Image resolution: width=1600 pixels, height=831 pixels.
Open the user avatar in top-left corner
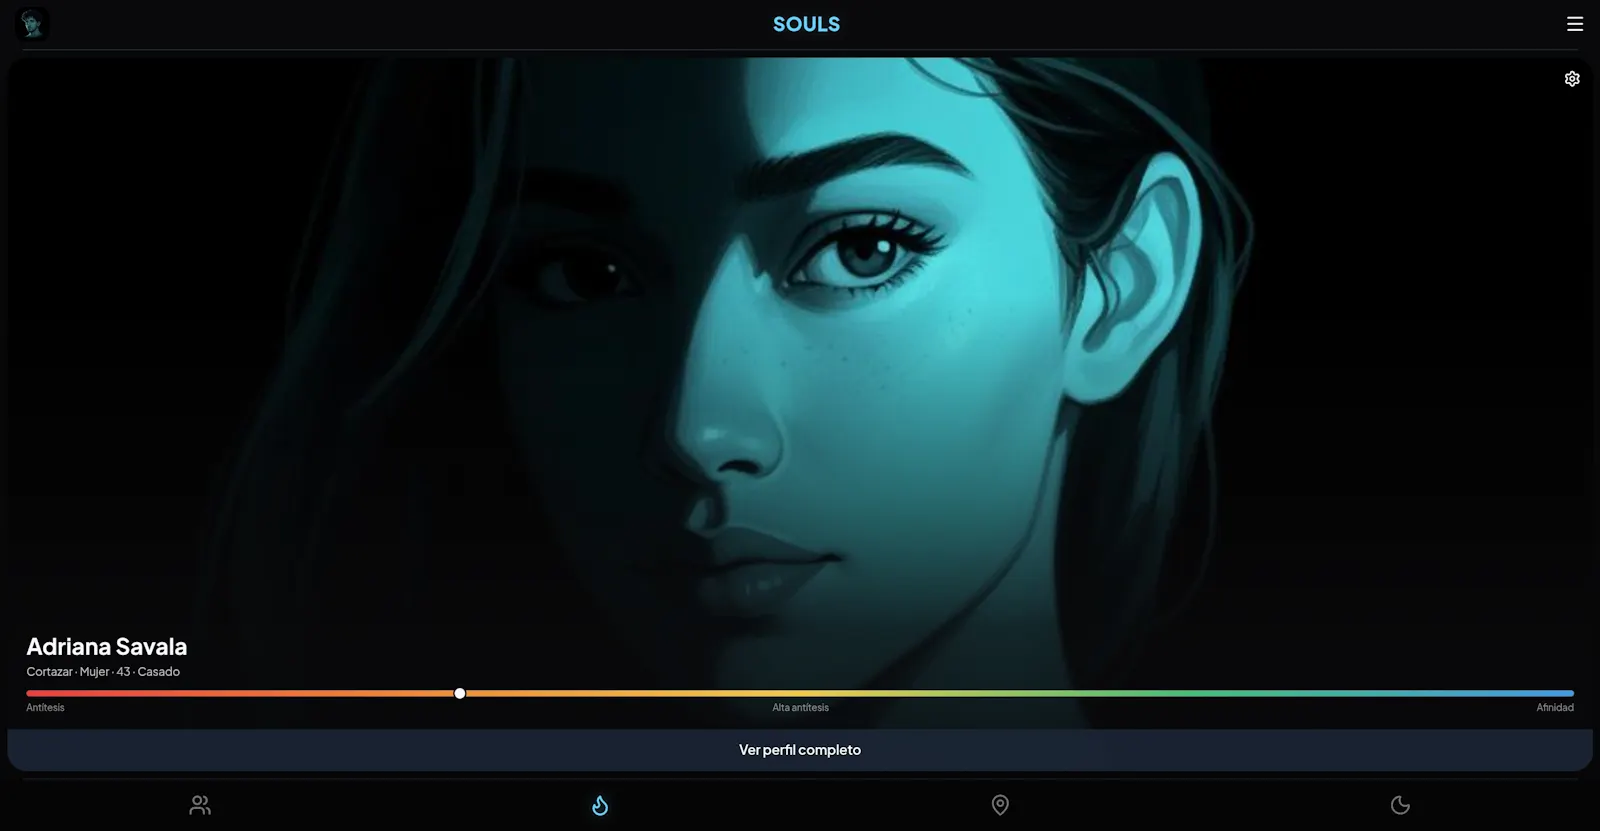pos(33,24)
